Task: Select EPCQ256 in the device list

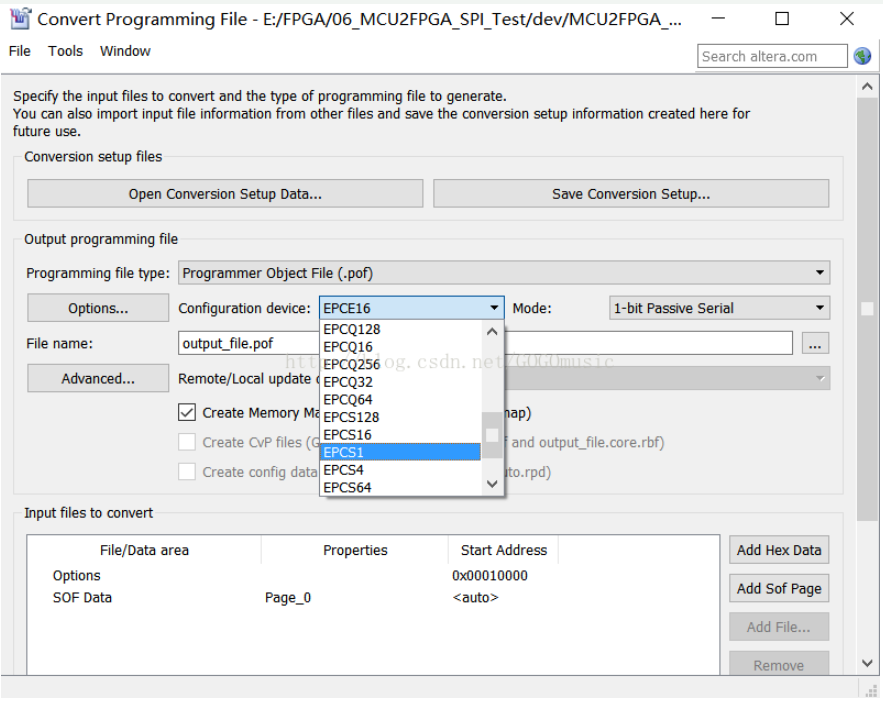Action: tap(400, 364)
